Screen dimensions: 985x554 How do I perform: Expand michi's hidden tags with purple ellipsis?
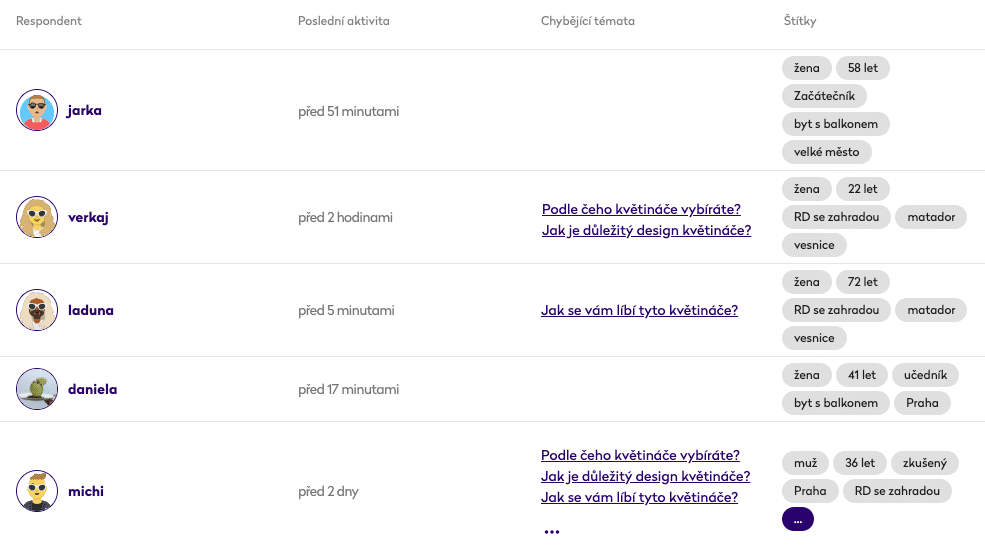(797, 520)
